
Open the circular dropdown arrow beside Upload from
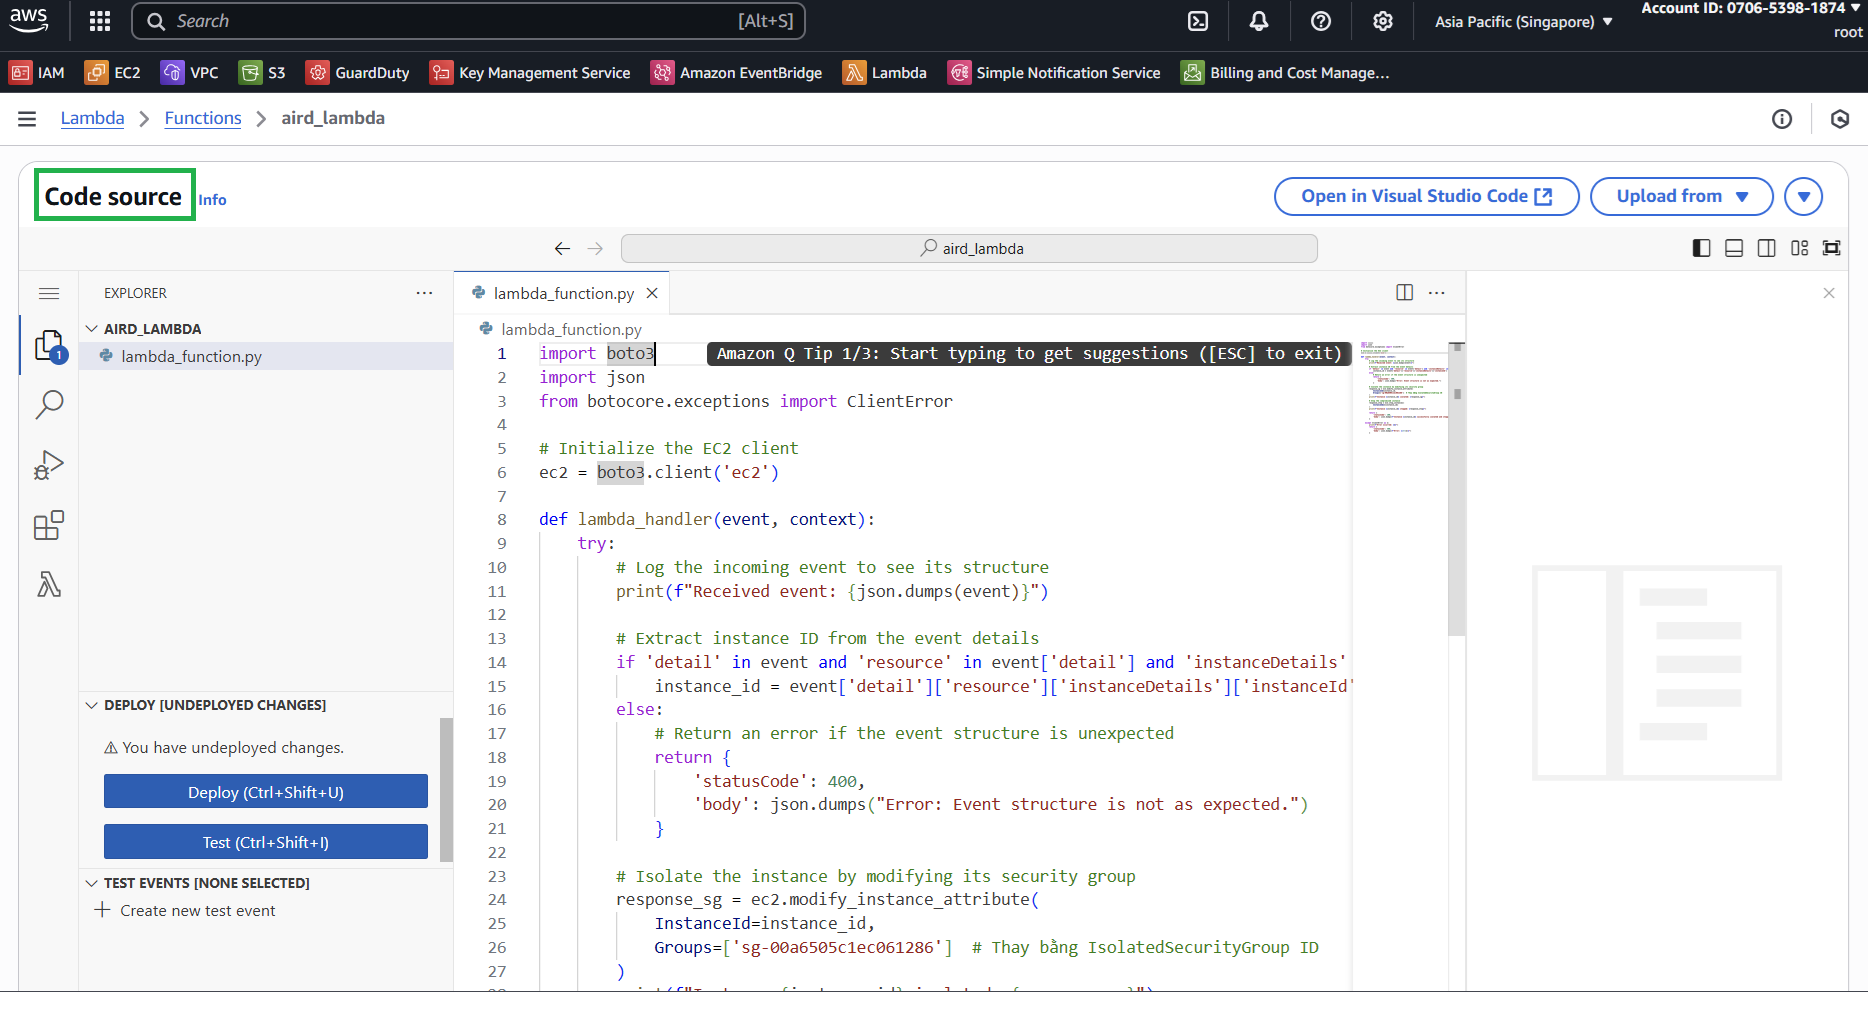pyautogui.click(x=1804, y=196)
